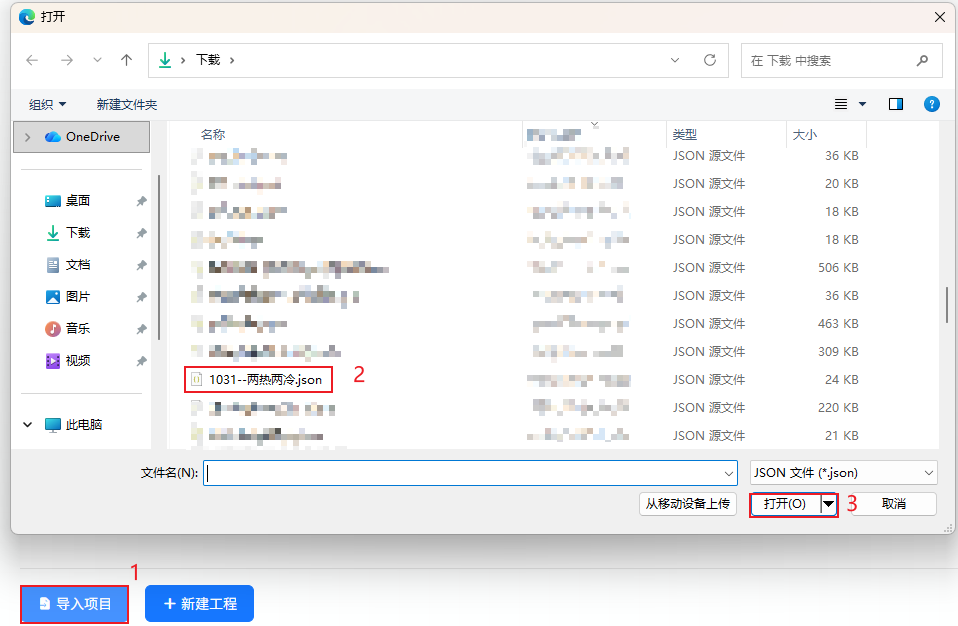Open recent locations dropdown arrow
The width and height of the screenshot is (958, 626).
[97, 60]
